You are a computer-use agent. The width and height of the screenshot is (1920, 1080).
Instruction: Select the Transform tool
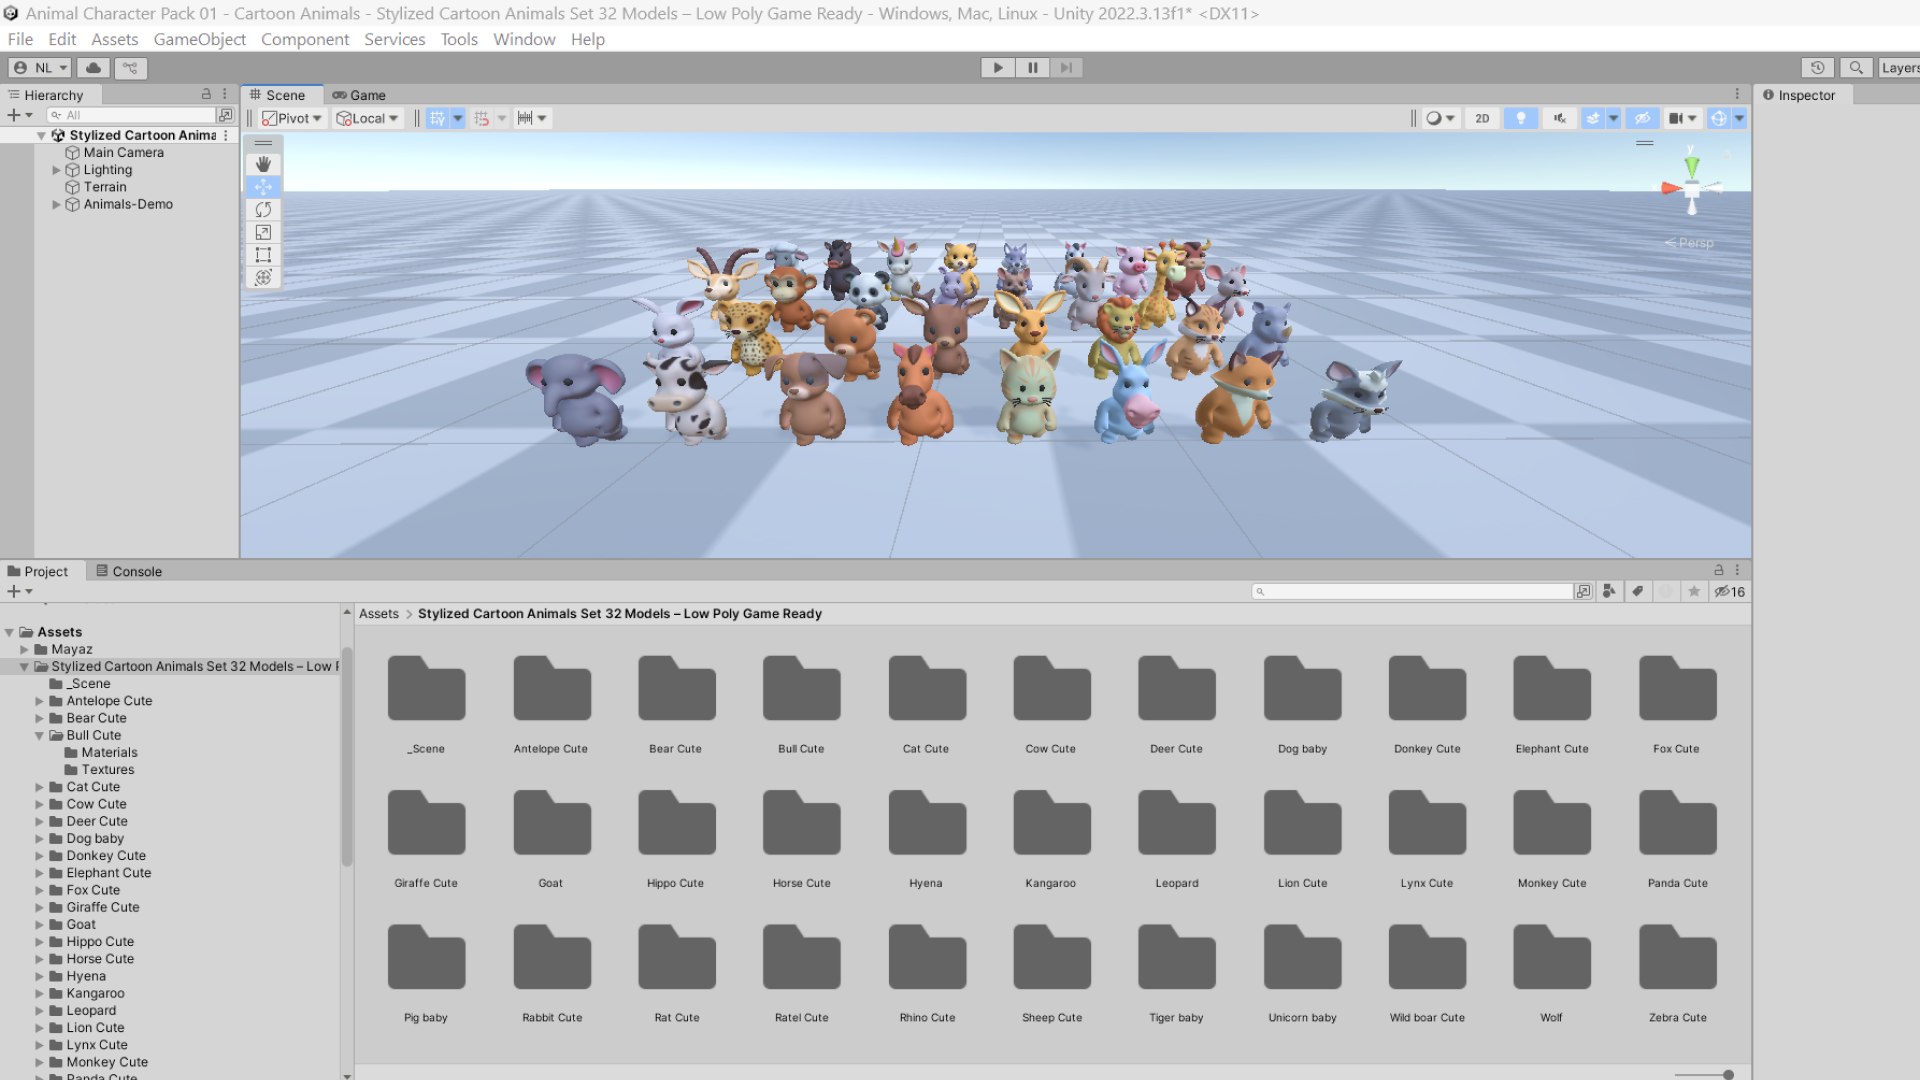tap(263, 278)
